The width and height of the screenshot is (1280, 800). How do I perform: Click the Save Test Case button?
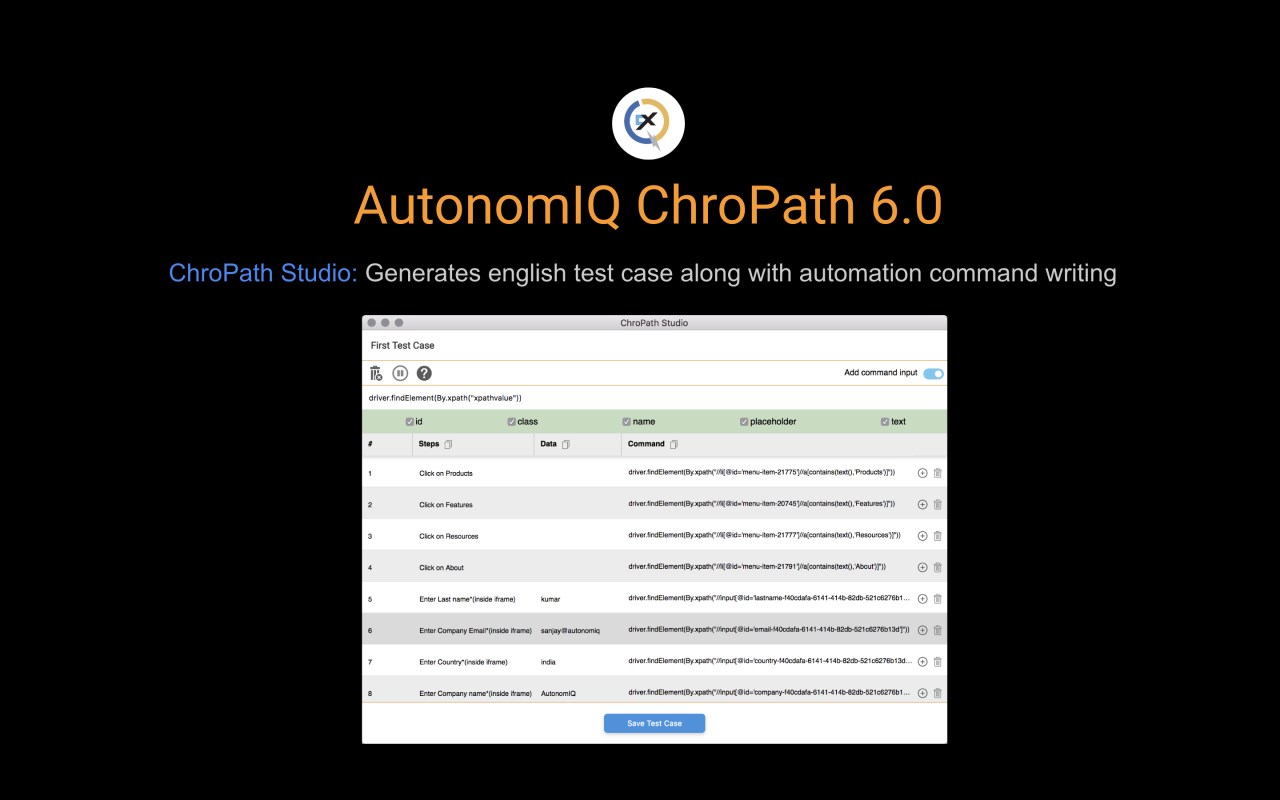click(x=654, y=723)
